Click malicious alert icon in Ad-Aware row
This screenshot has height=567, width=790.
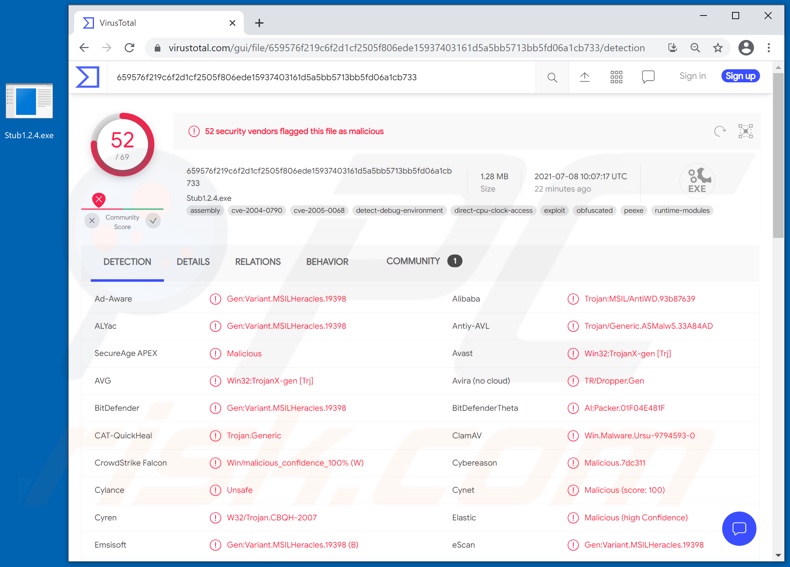(215, 299)
